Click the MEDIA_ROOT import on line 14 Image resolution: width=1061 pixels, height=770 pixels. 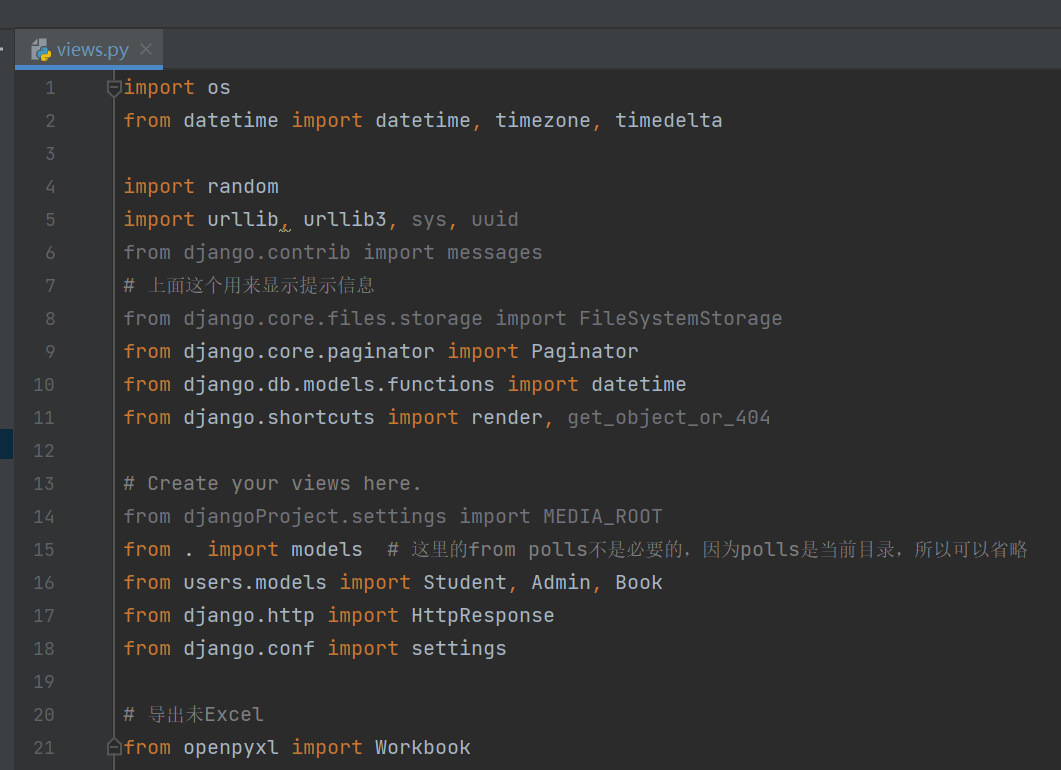602,516
